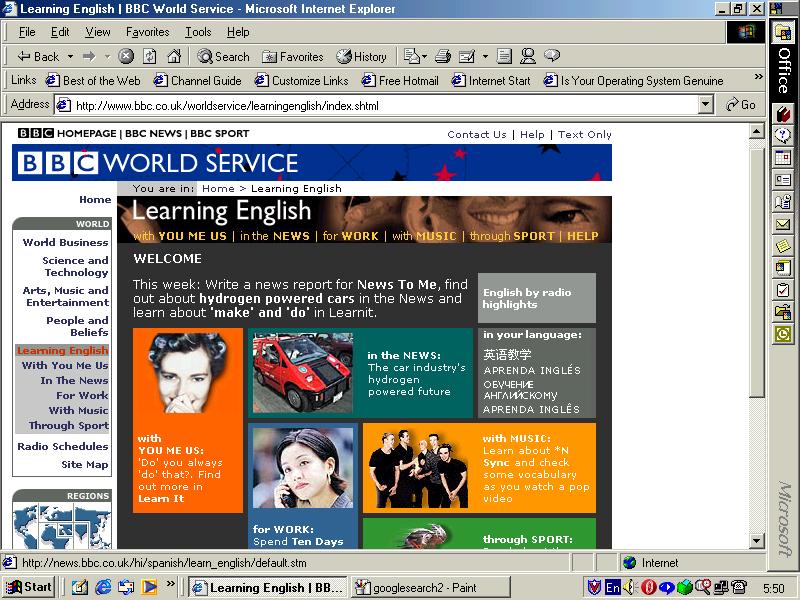The height and width of the screenshot is (600, 800).
Task: Click the vertical scrollbar up arrow
Action: pos(756,132)
